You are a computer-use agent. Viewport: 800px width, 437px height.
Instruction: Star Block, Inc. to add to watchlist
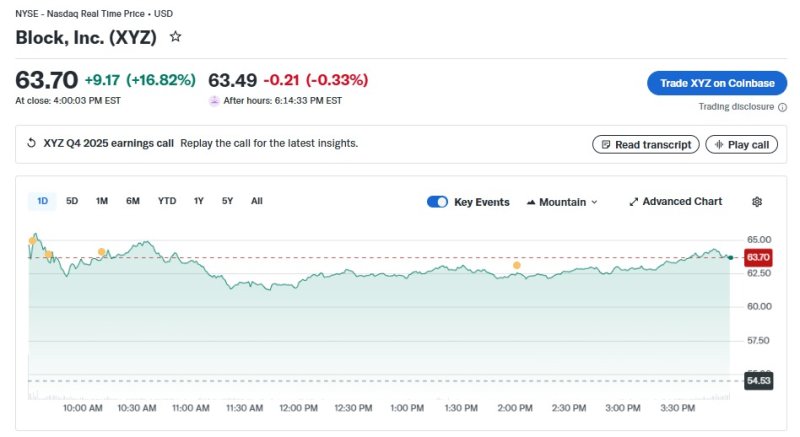point(176,36)
